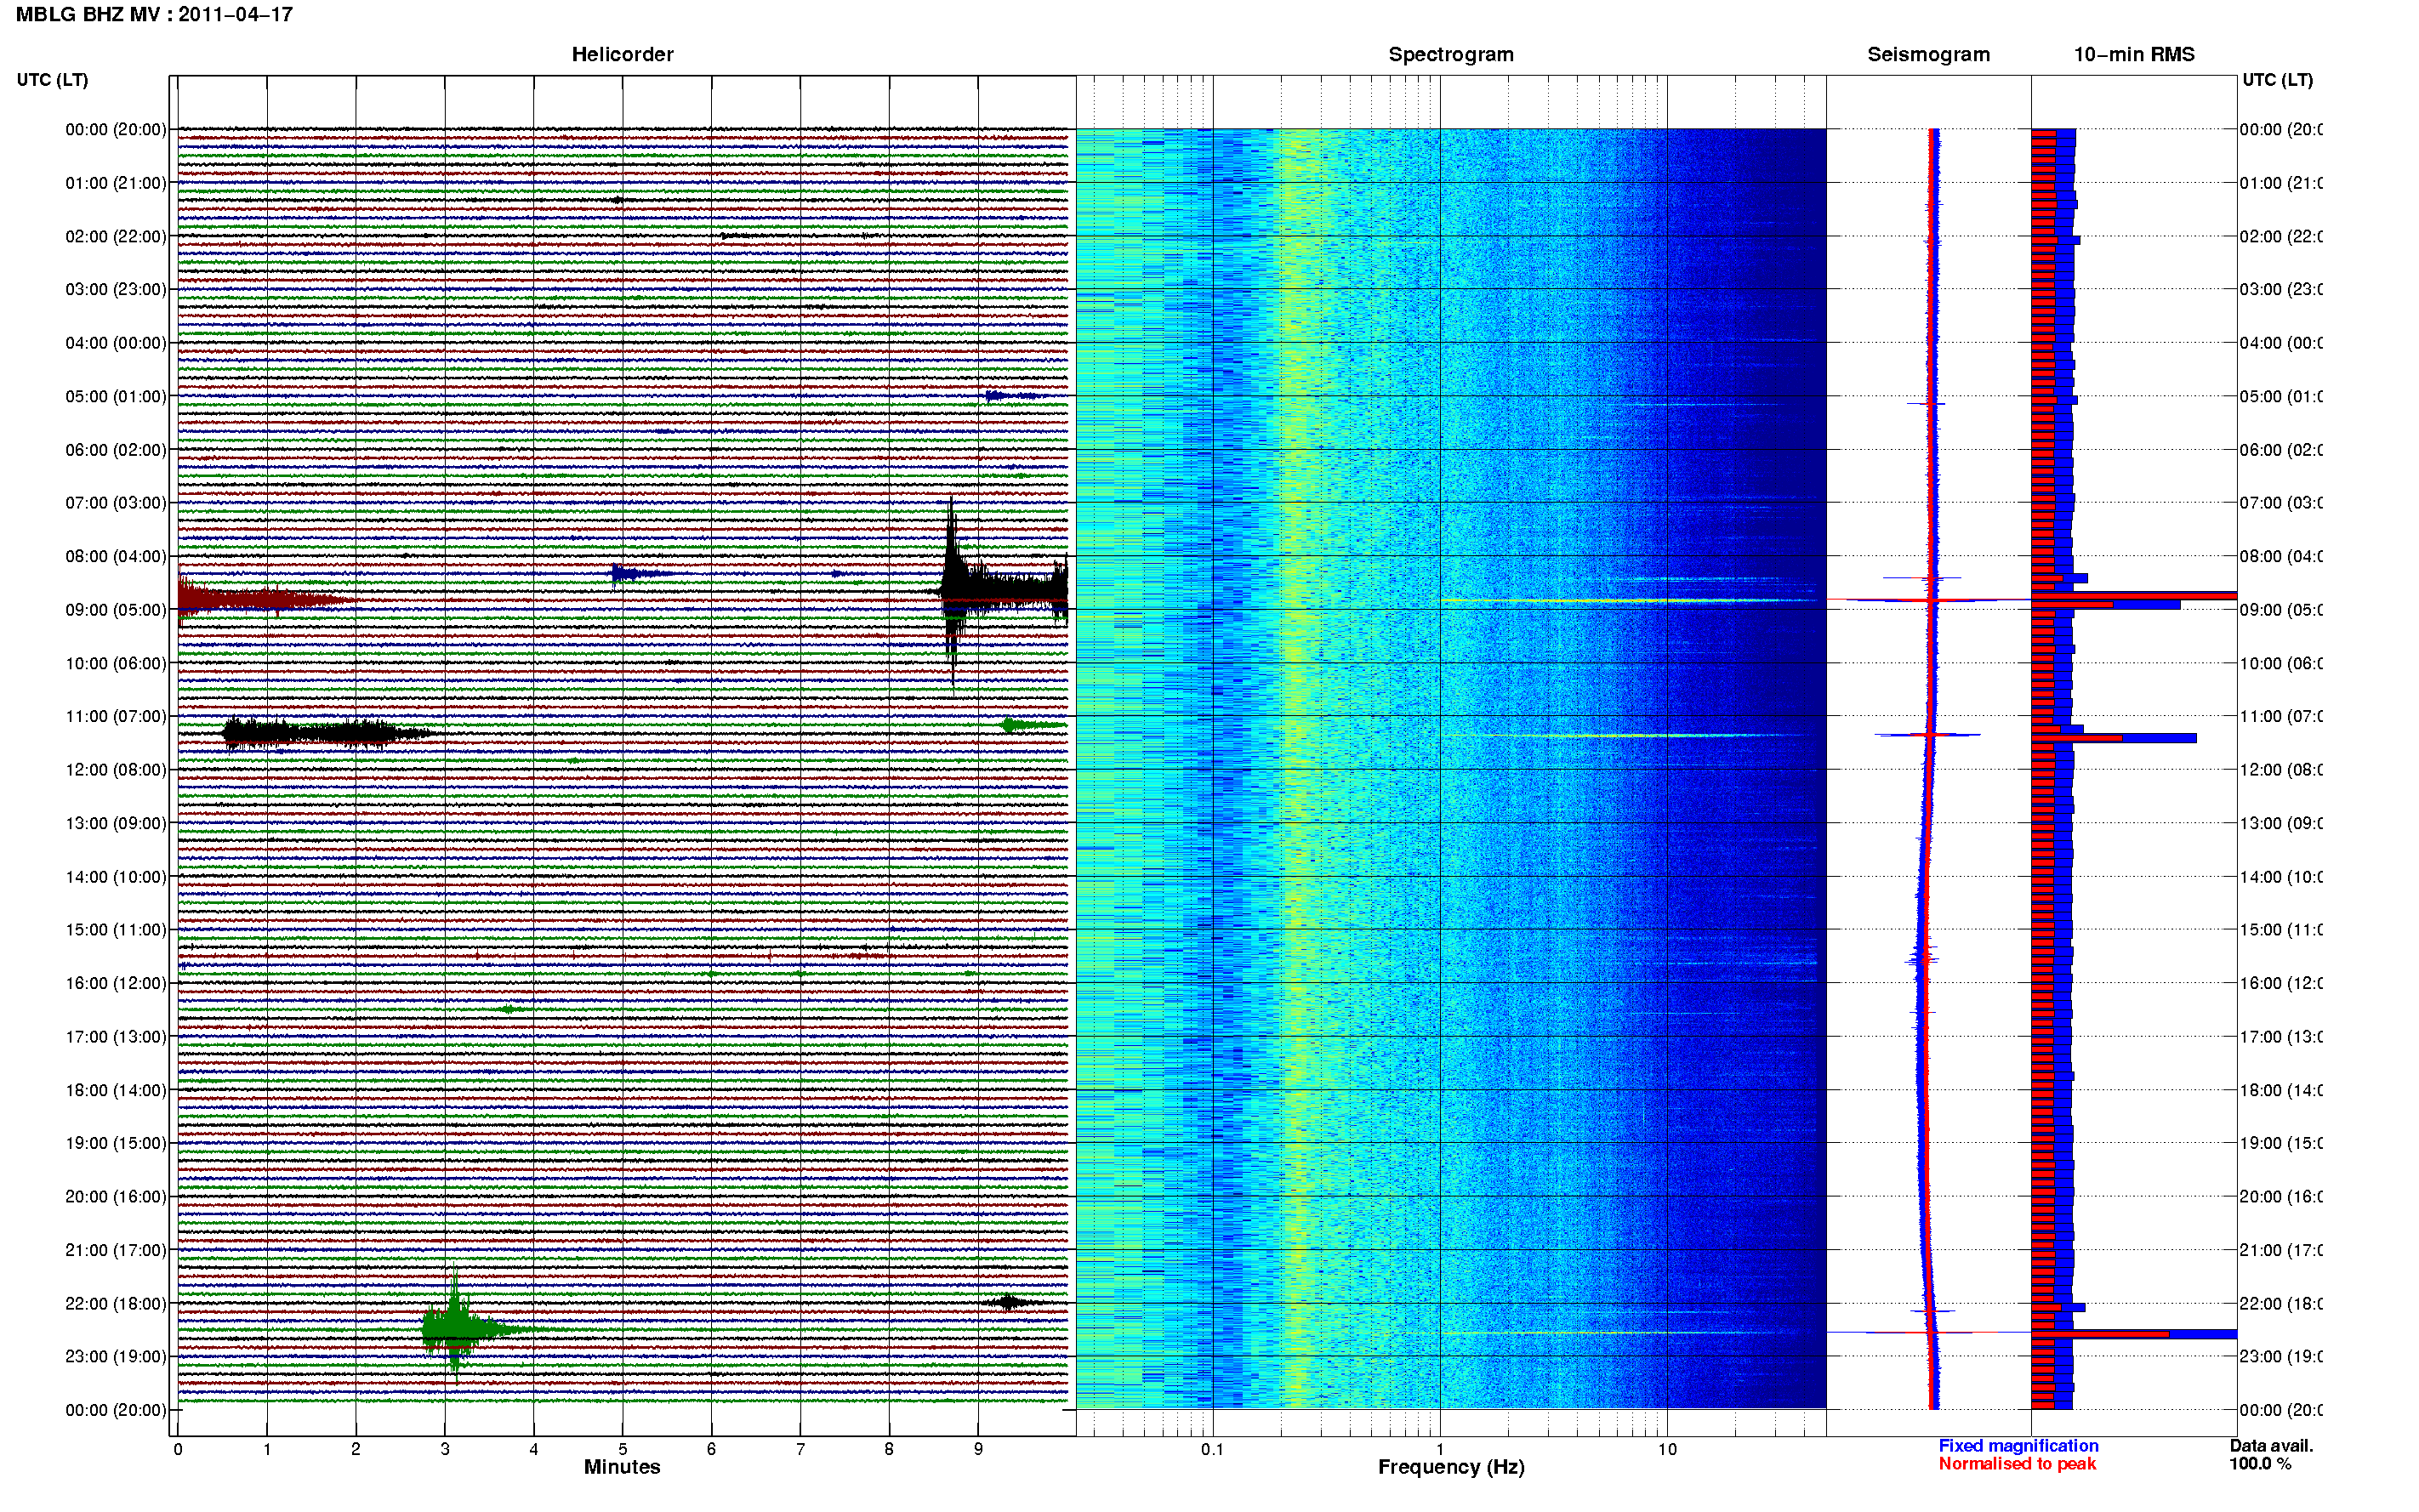Click the plot title MBLG BHZ MV : 2011-04-17
Screen dimensions: 2419x1512
click(x=154, y=15)
